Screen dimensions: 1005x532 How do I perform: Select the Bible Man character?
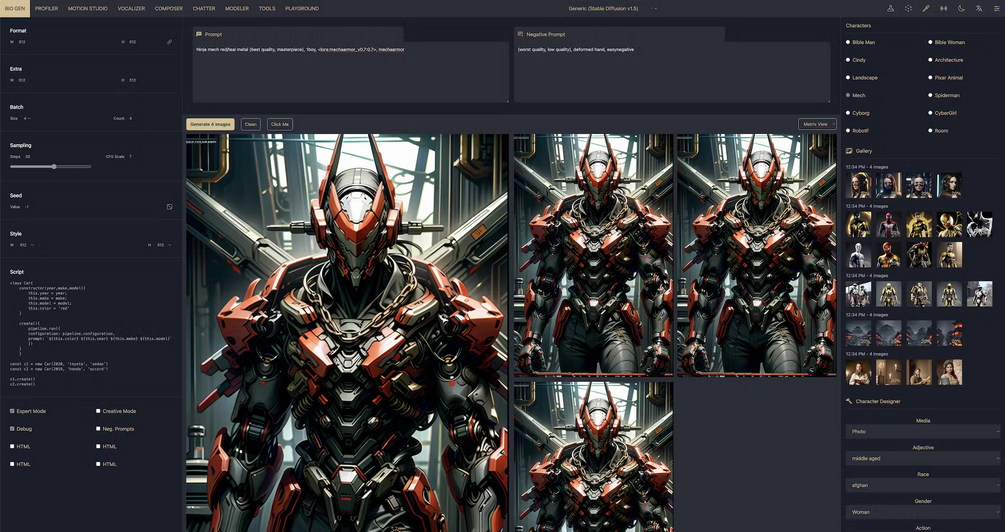pyautogui.click(x=860, y=42)
